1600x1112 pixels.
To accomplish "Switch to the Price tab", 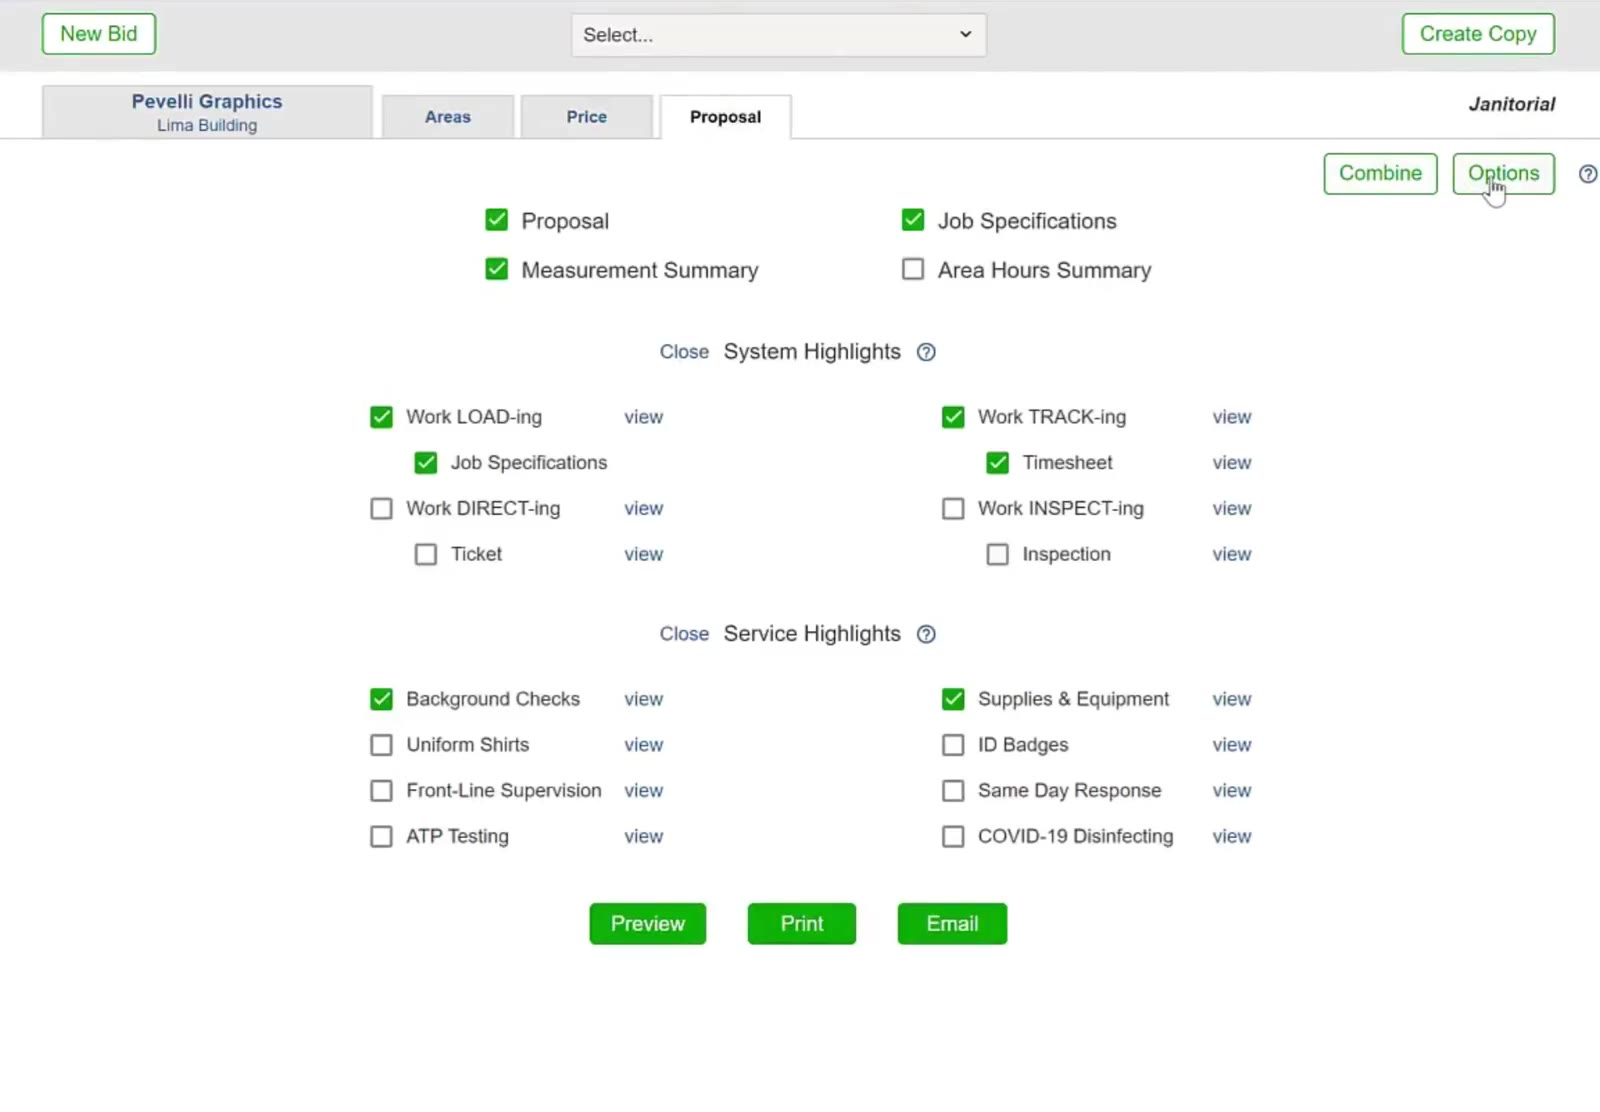I will [586, 117].
